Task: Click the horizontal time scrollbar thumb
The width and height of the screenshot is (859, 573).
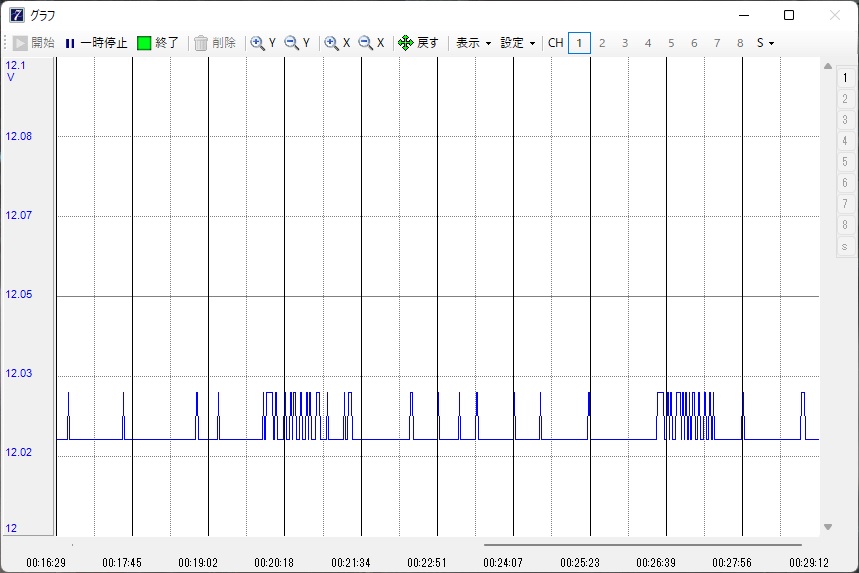Action: click(642, 545)
